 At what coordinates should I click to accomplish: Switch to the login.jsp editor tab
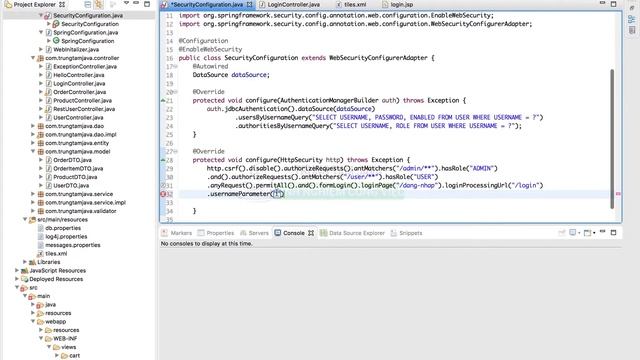398,4
